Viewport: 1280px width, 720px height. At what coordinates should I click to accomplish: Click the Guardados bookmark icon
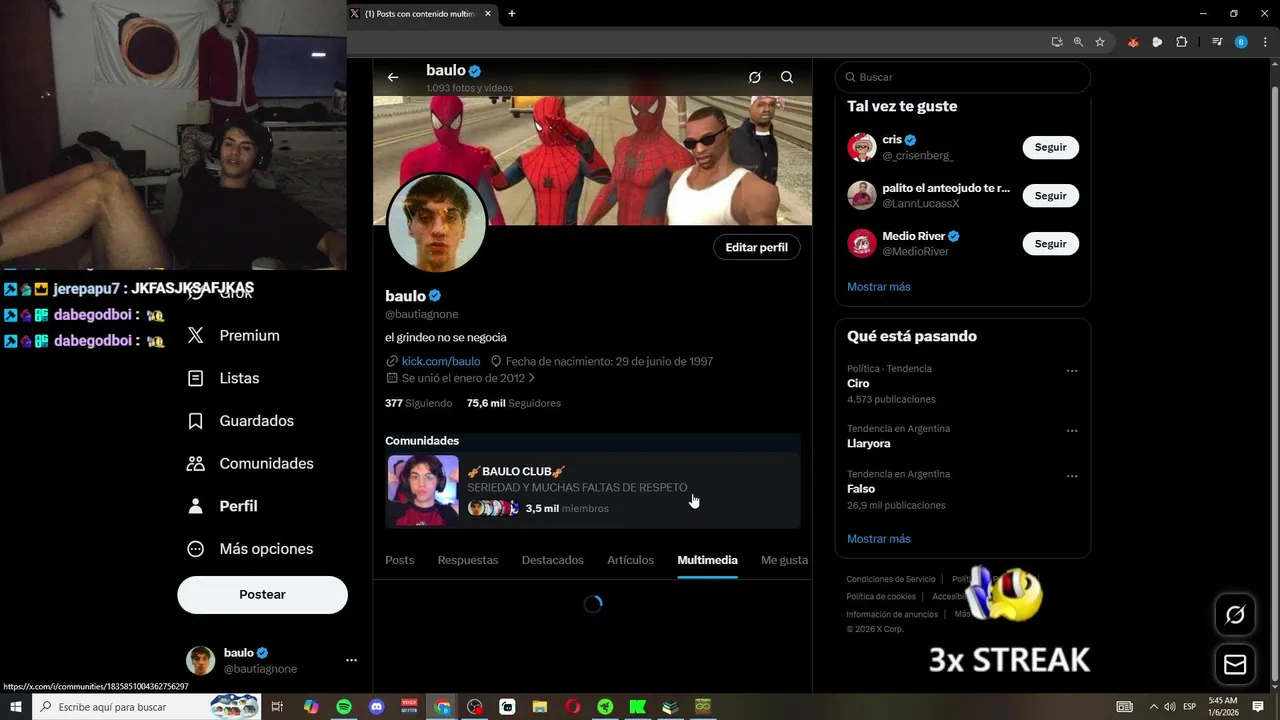[x=196, y=421]
